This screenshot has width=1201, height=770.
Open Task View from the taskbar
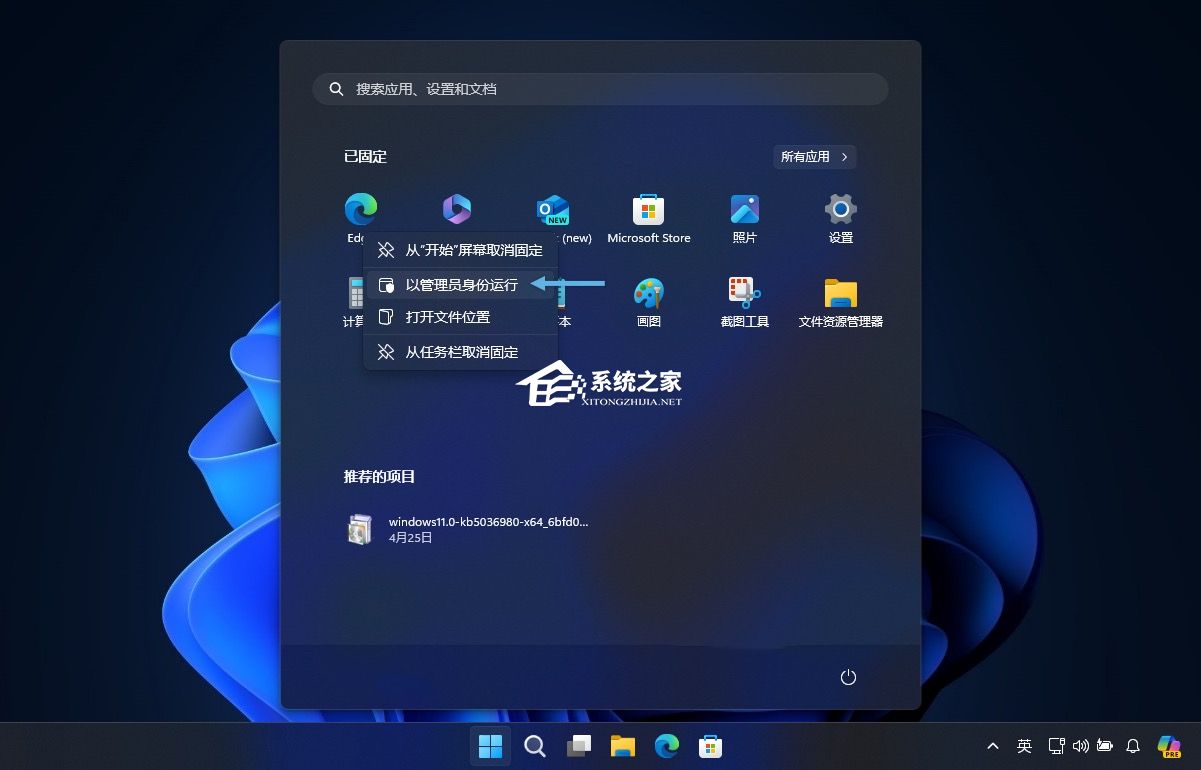pos(578,746)
